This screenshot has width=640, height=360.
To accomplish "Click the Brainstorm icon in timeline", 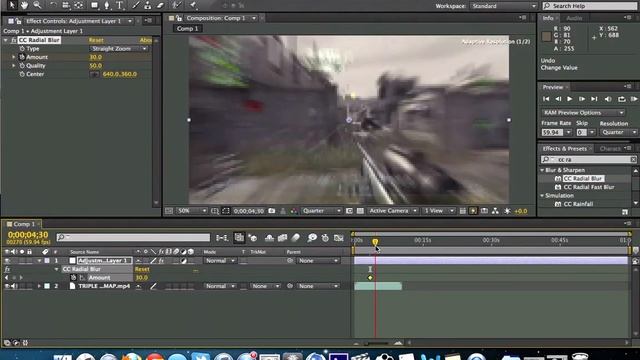I will [x=312, y=238].
